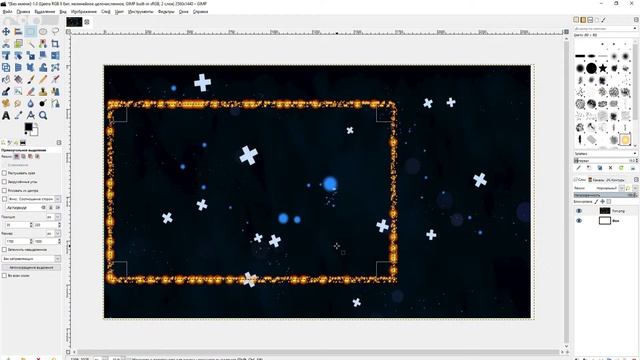The image size is (640, 360).
Task: Select the Ink tool
Action: click(x=6, y=91)
